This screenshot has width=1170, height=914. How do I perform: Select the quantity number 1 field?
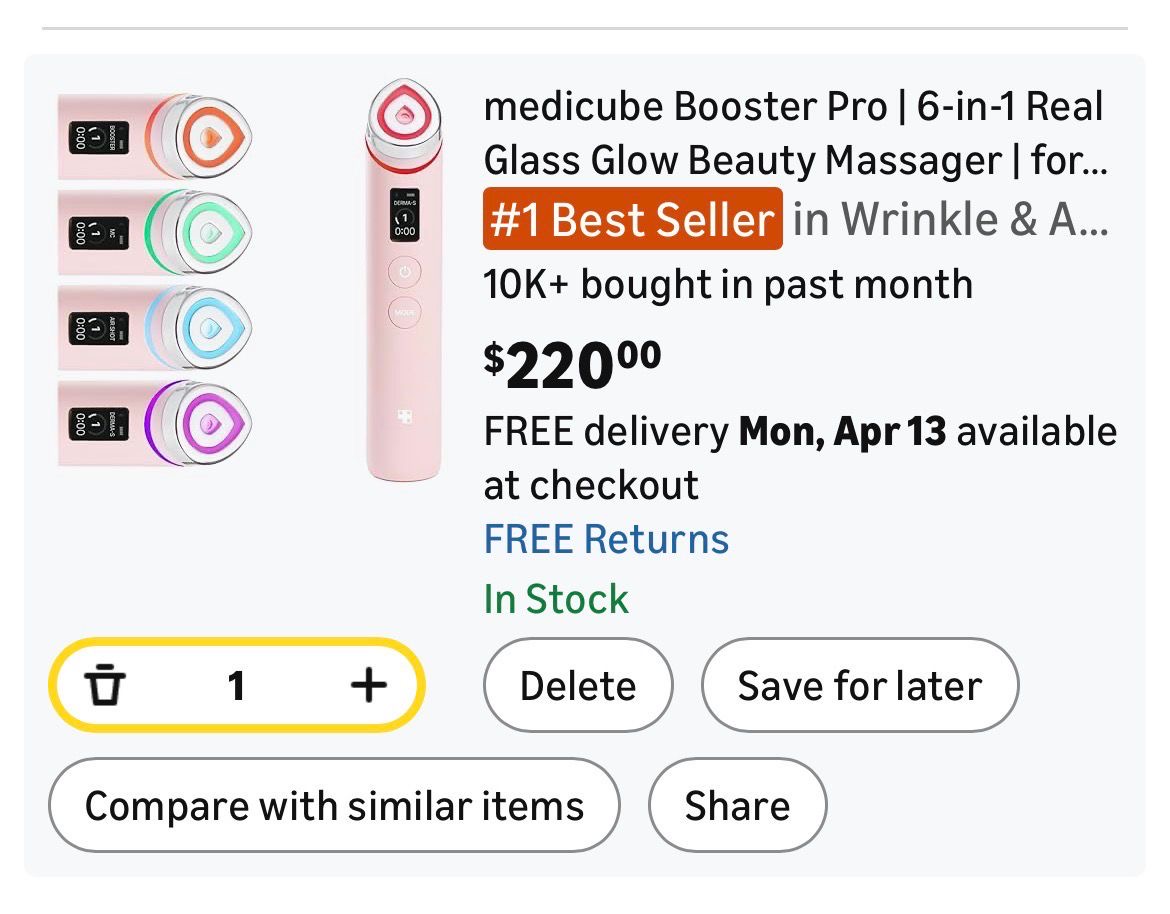tap(236, 686)
